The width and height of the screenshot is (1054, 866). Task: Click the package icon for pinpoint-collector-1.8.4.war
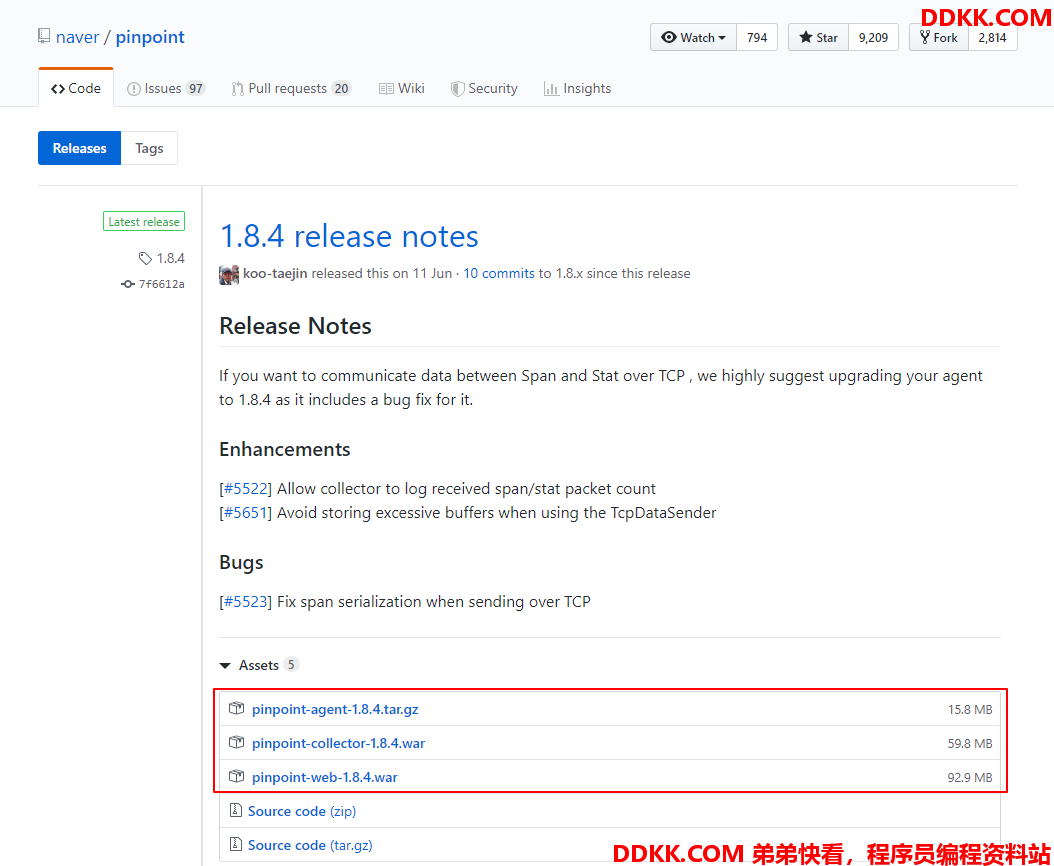tap(236, 742)
